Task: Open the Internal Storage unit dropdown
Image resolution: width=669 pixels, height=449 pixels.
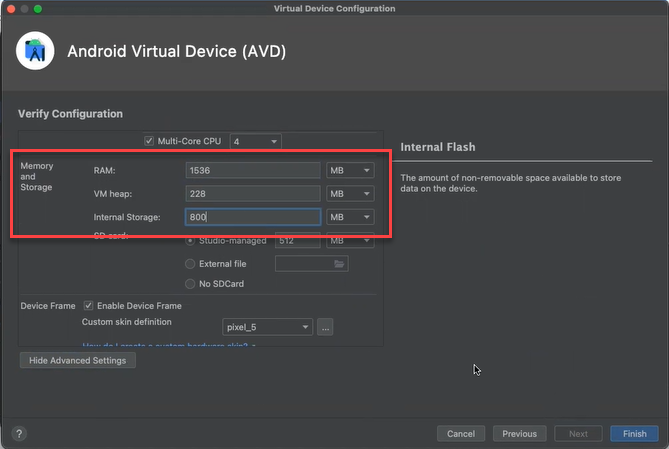Action: (351, 217)
